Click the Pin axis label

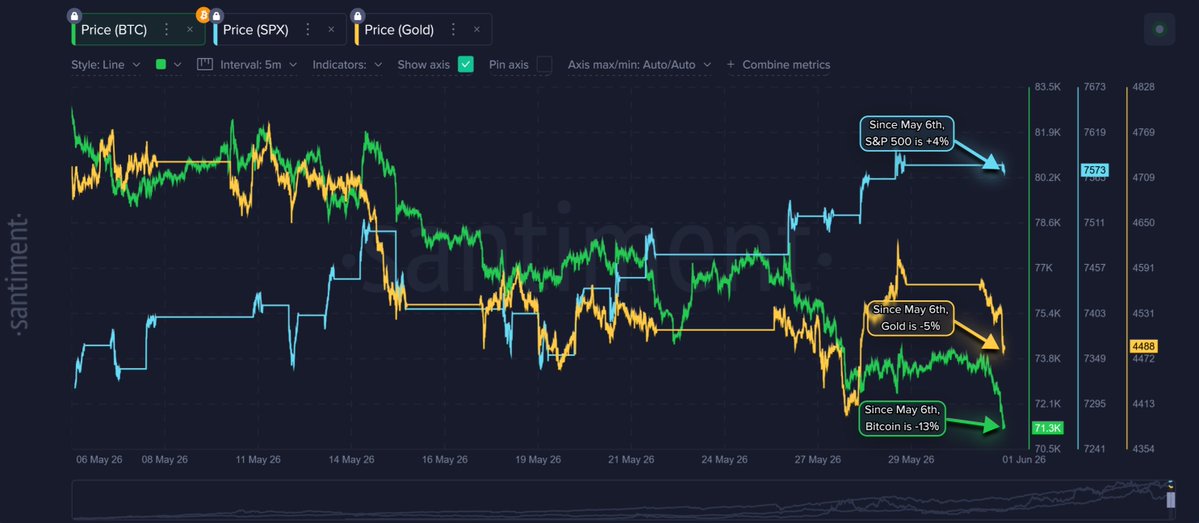click(x=509, y=65)
